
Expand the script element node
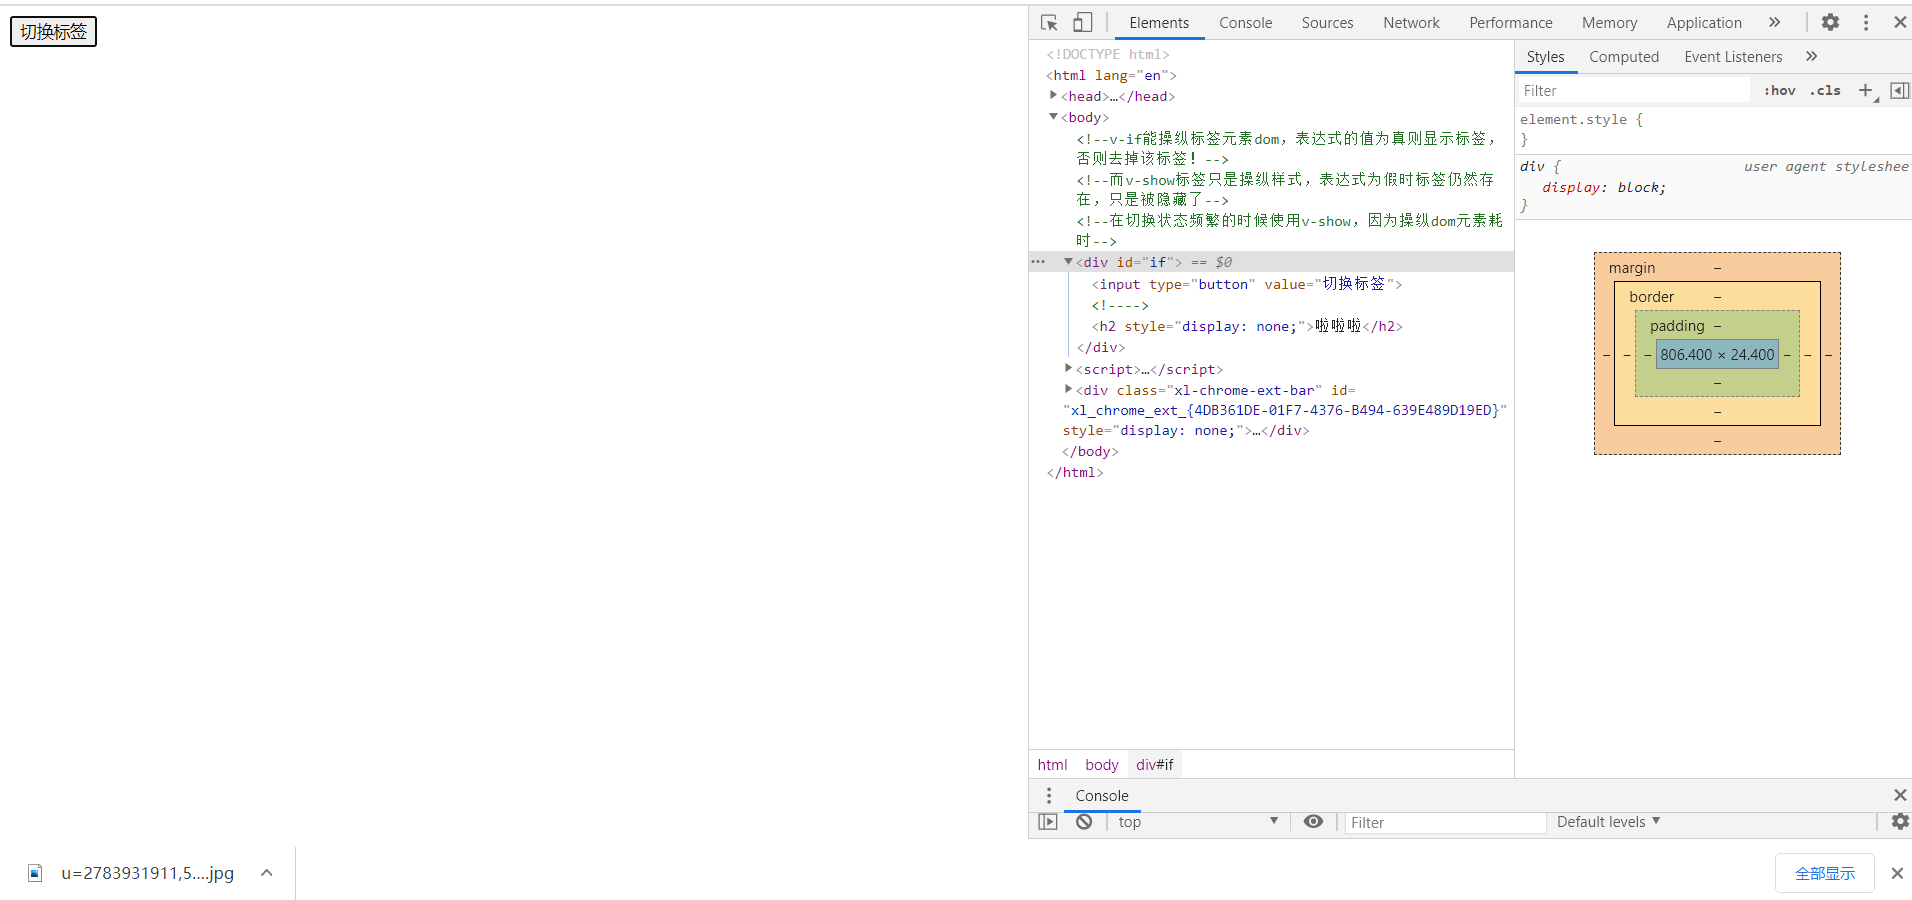[1068, 369]
